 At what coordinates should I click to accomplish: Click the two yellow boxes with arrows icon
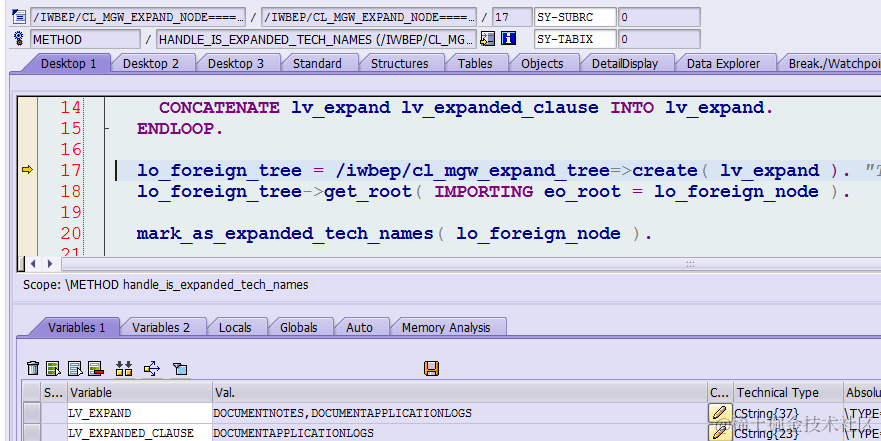(x=124, y=369)
